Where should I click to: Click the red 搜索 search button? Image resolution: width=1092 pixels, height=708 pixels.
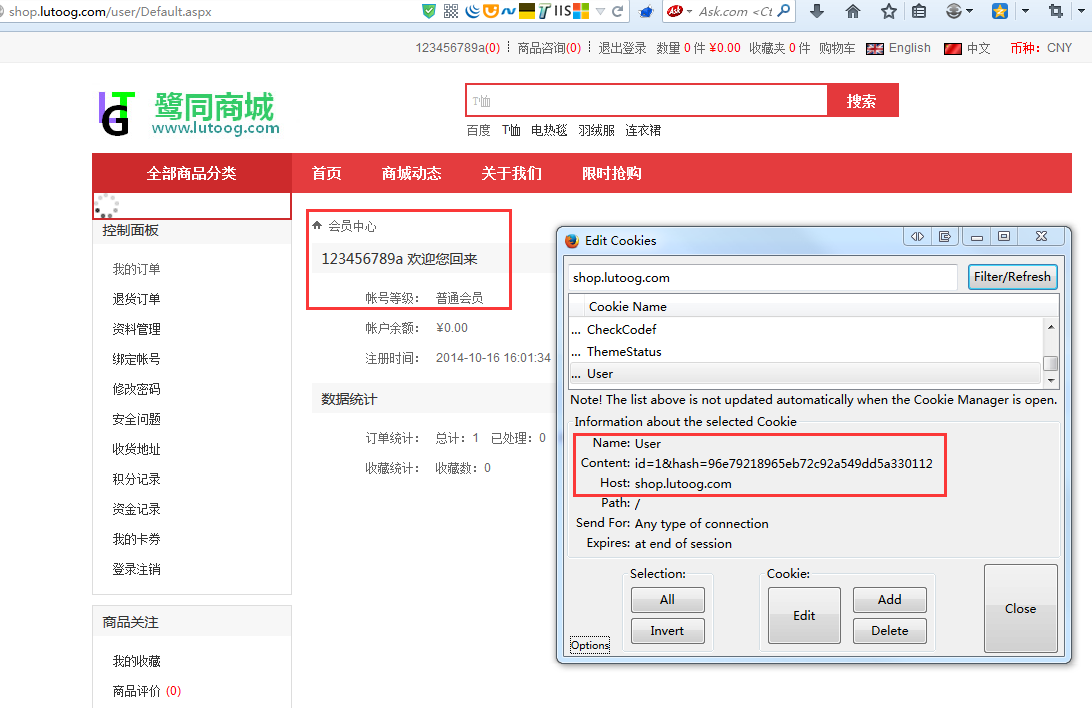click(x=861, y=101)
